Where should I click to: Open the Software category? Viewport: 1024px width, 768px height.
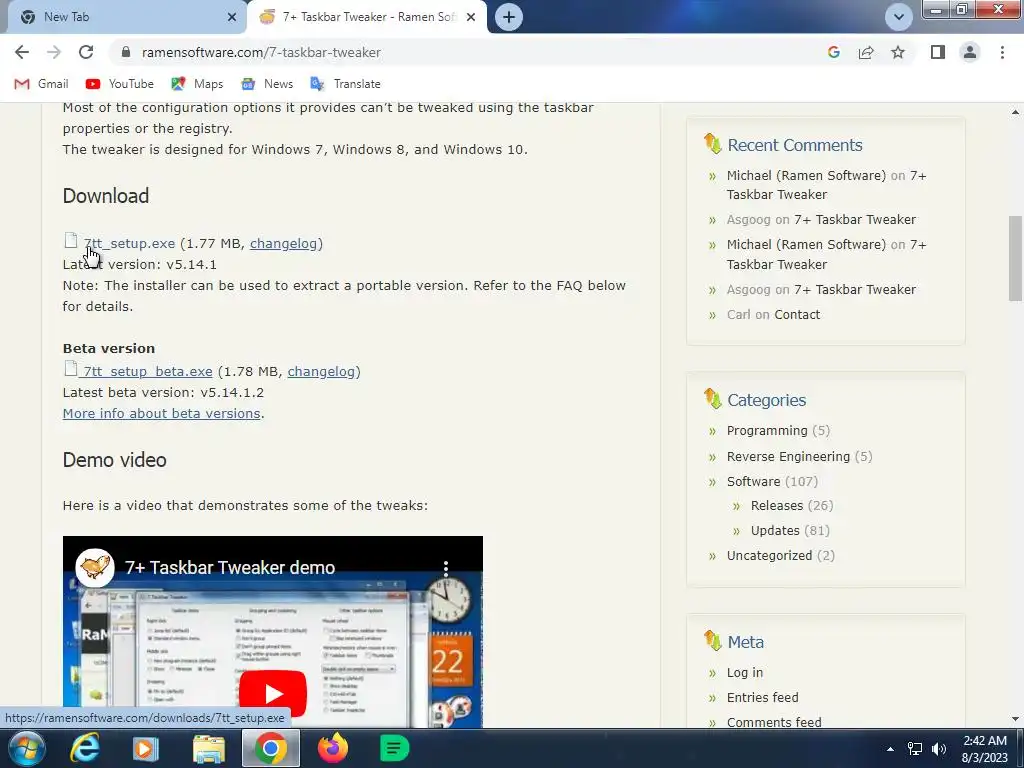(x=753, y=481)
